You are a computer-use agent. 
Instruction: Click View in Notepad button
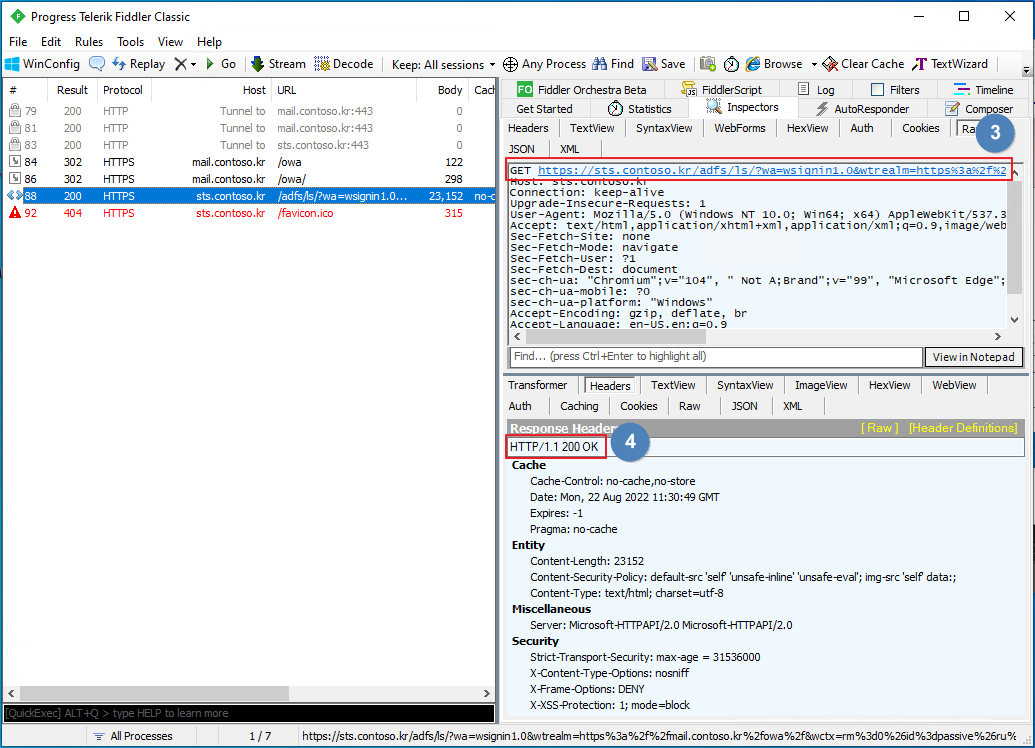click(x=973, y=357)
